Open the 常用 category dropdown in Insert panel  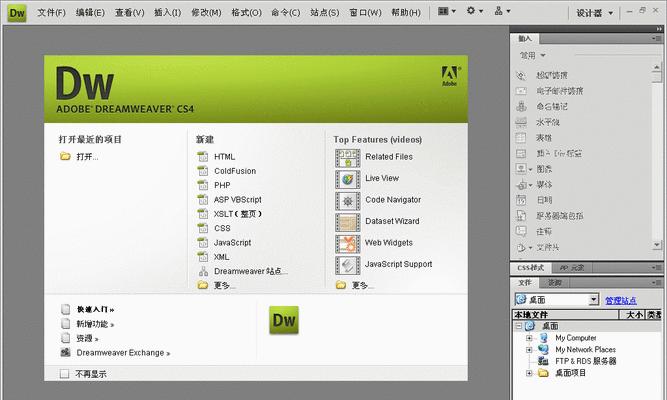pos(533,55)
